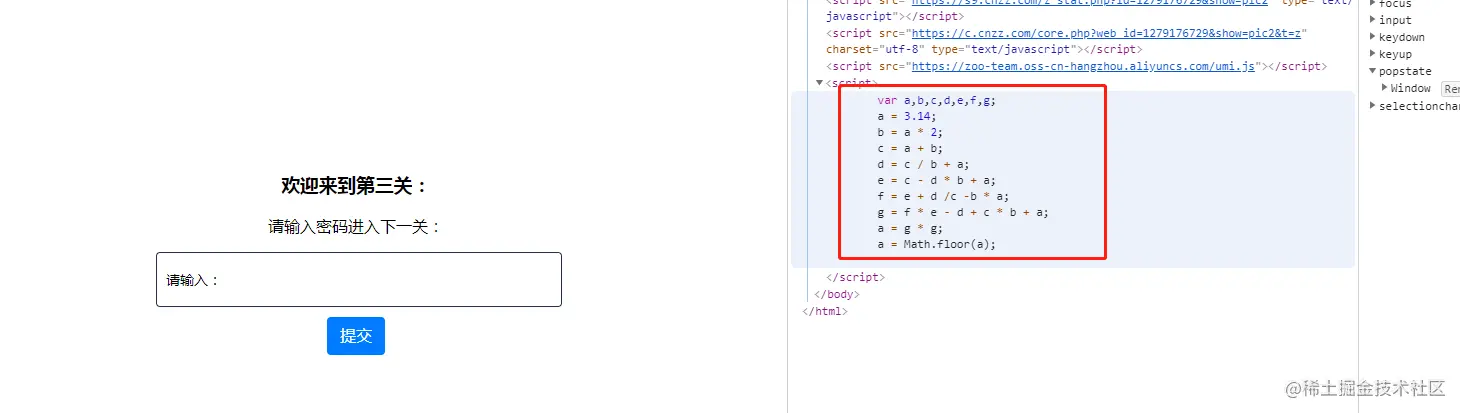Click the 请输入 password input field
The height and width of the screenshot is (413, 1460).
tap(358, 279)
